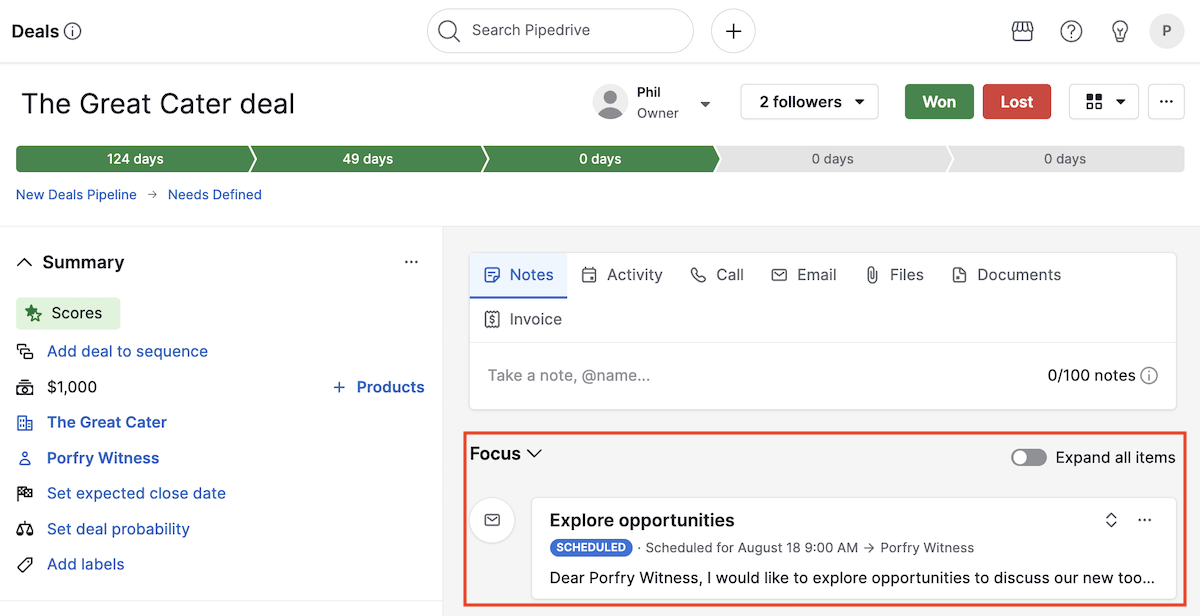Click The Great Cater deal title
Viewport: 1200px width, 616px height.
[158, 104]
